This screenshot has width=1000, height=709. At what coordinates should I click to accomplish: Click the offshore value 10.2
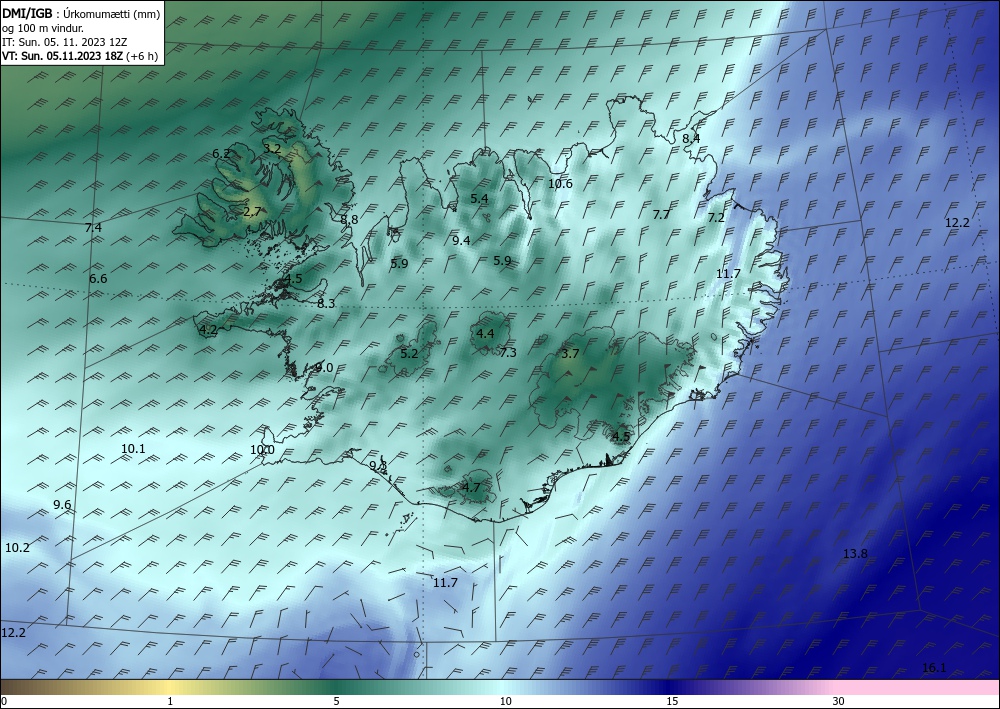[x=17, y=548]
